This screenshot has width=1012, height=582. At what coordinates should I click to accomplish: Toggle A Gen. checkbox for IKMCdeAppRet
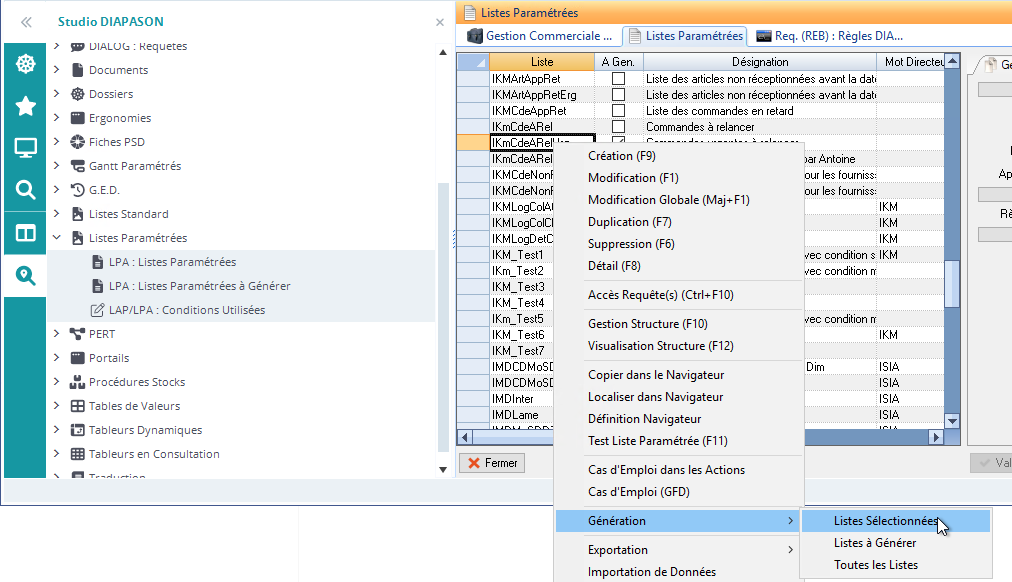coord(618,111)
